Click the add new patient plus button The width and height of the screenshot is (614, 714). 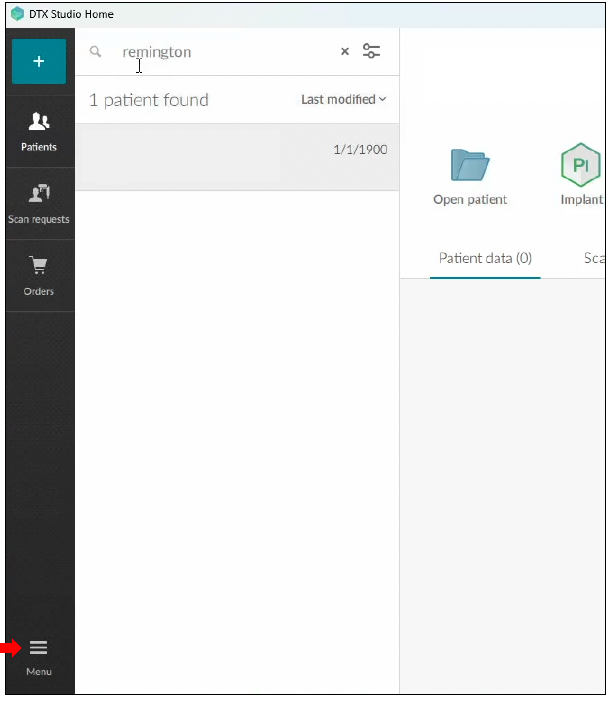[39, 61]
